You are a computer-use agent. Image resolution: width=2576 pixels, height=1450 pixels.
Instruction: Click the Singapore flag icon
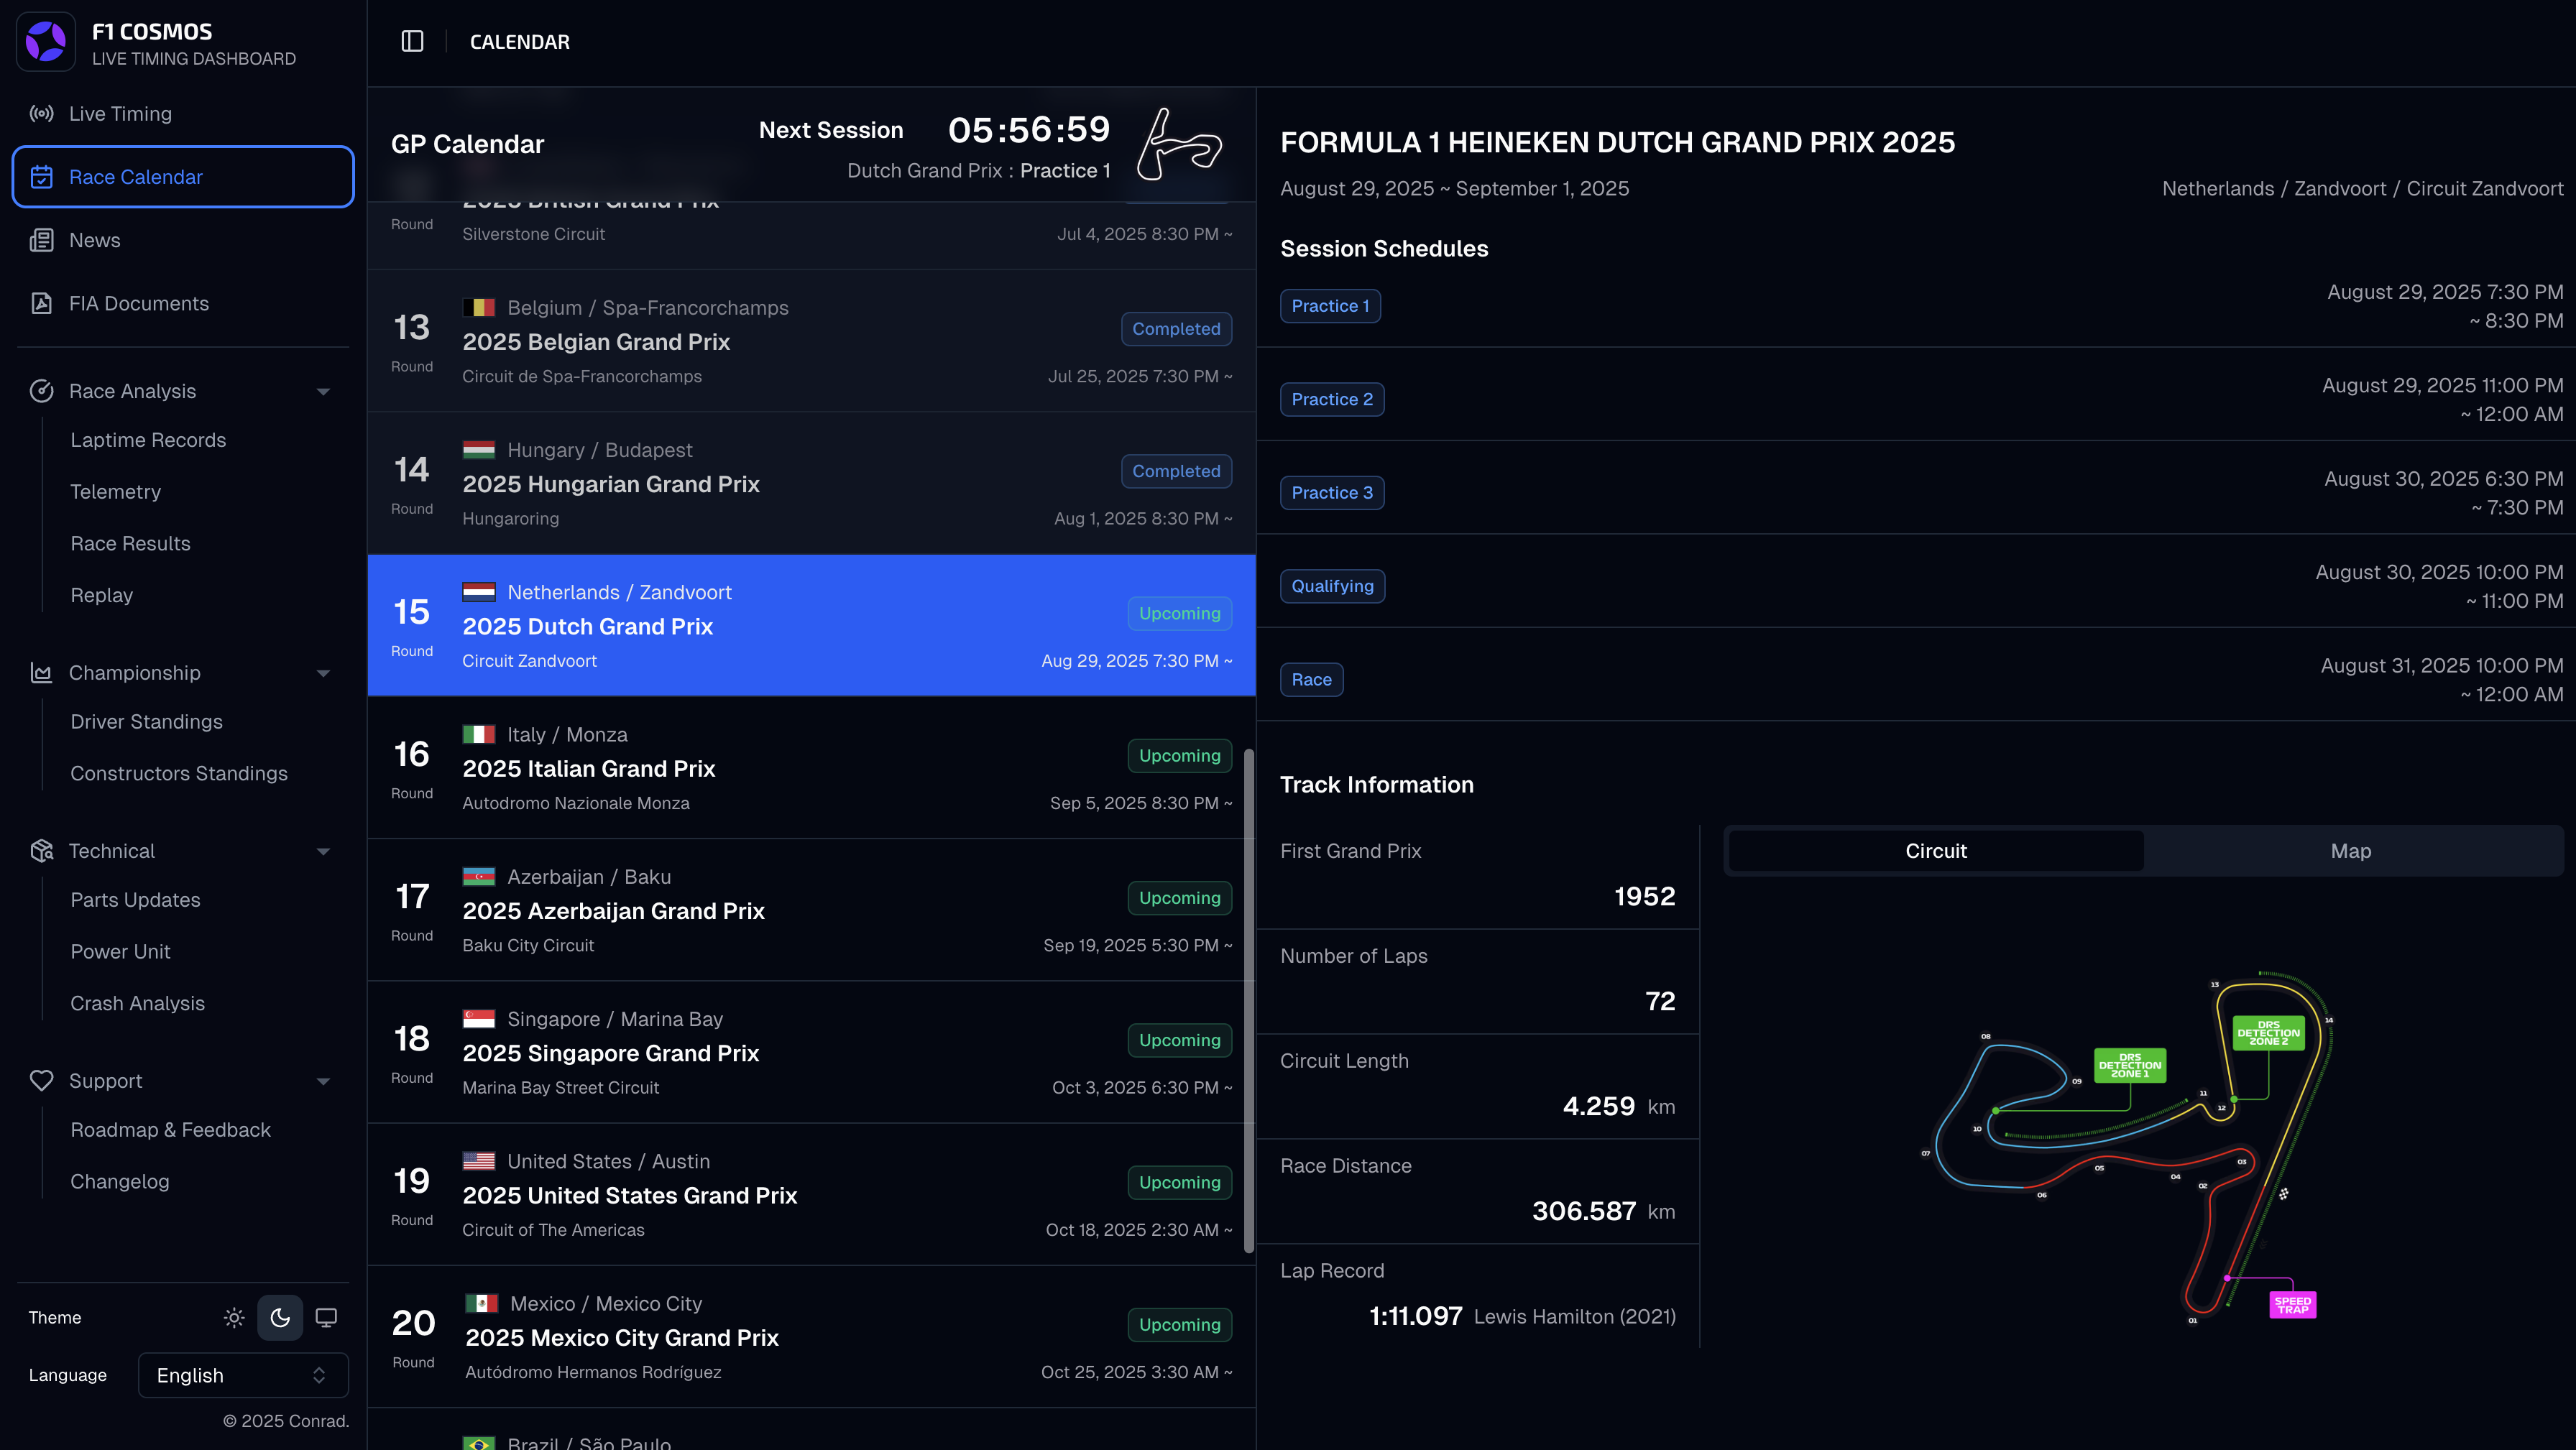pos(479,1019)
